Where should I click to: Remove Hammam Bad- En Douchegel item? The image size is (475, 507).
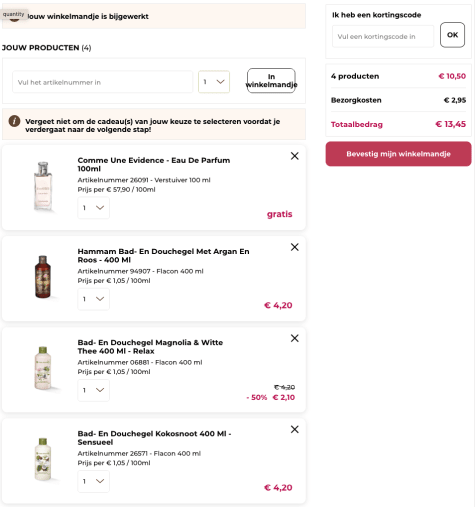294,247
